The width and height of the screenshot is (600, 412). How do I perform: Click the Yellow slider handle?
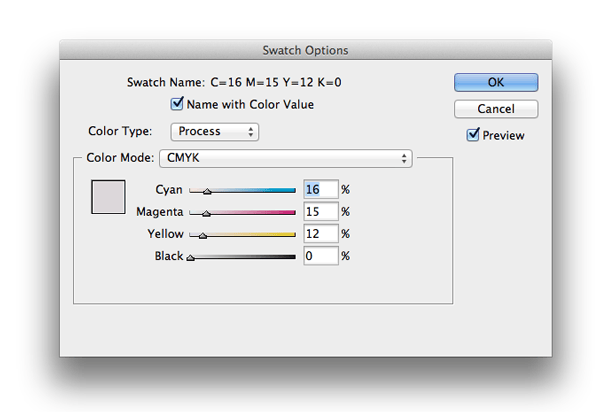[x=203, y=236]
